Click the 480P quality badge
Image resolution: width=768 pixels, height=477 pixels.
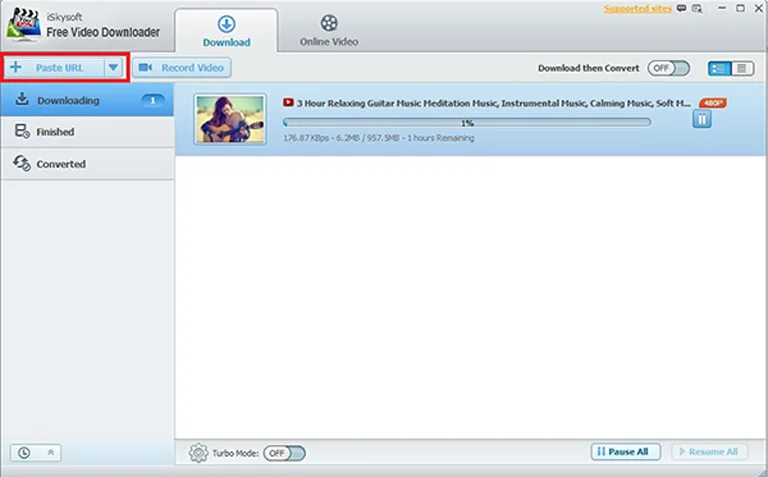[x=713, y=103]
